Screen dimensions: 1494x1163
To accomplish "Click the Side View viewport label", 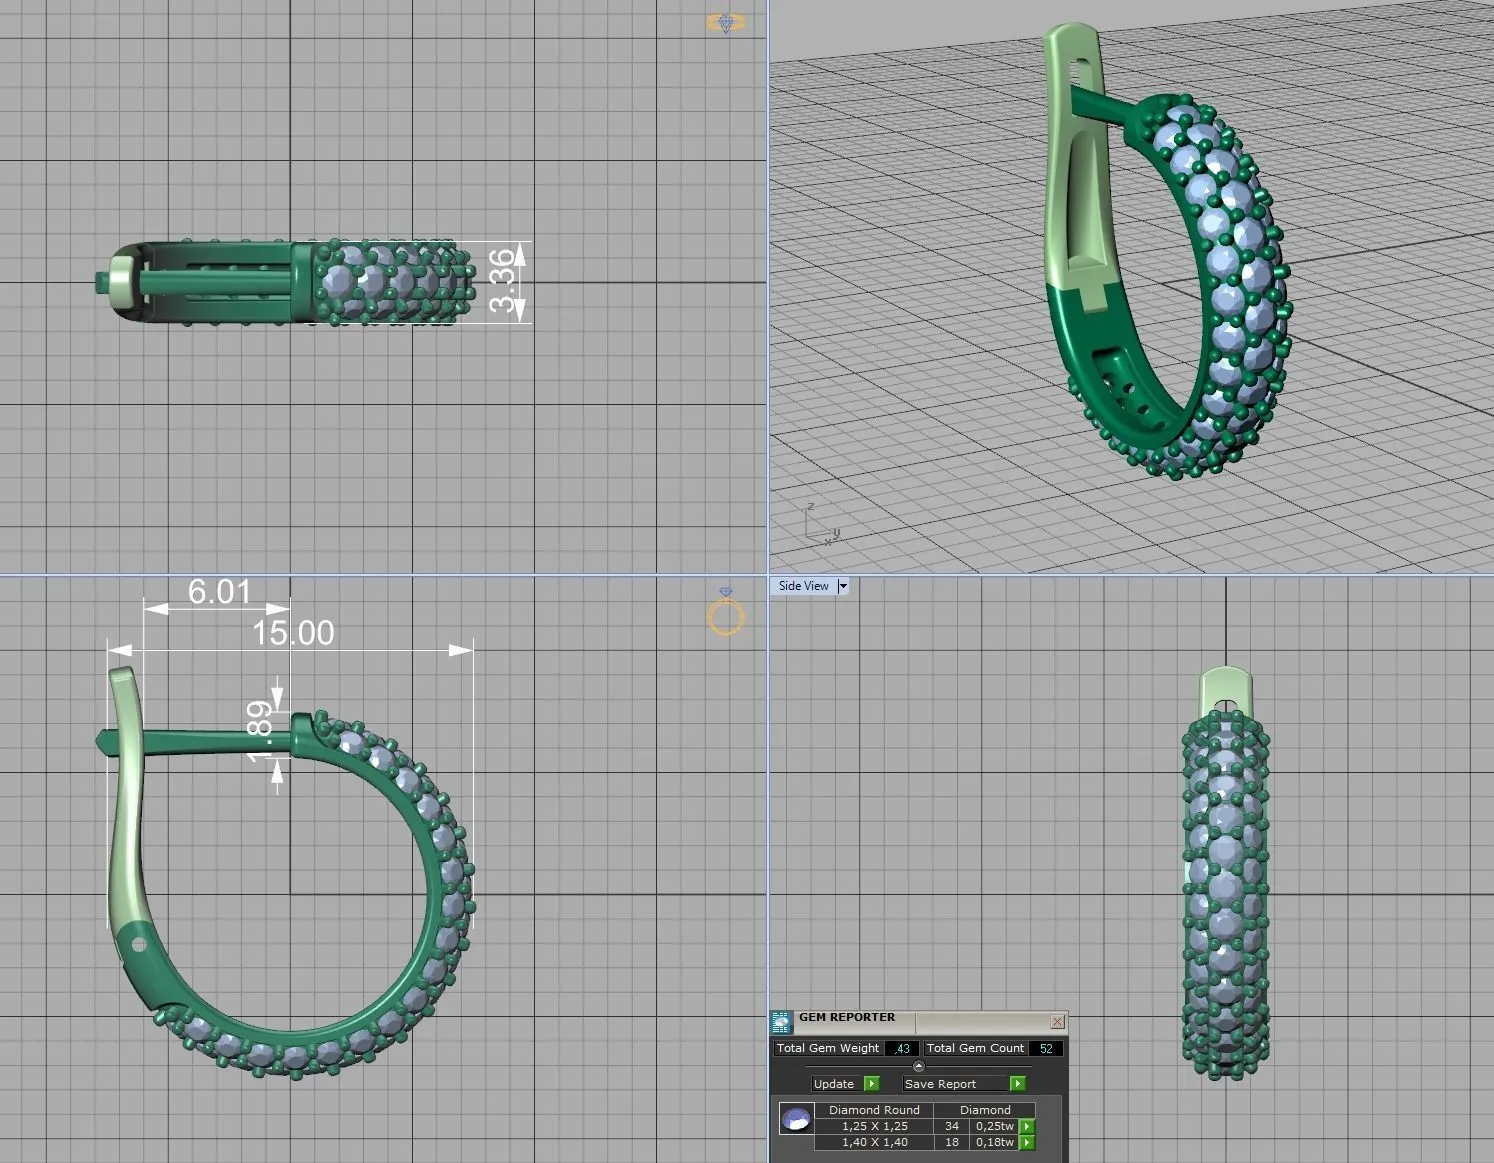I will tap(803, 587).
